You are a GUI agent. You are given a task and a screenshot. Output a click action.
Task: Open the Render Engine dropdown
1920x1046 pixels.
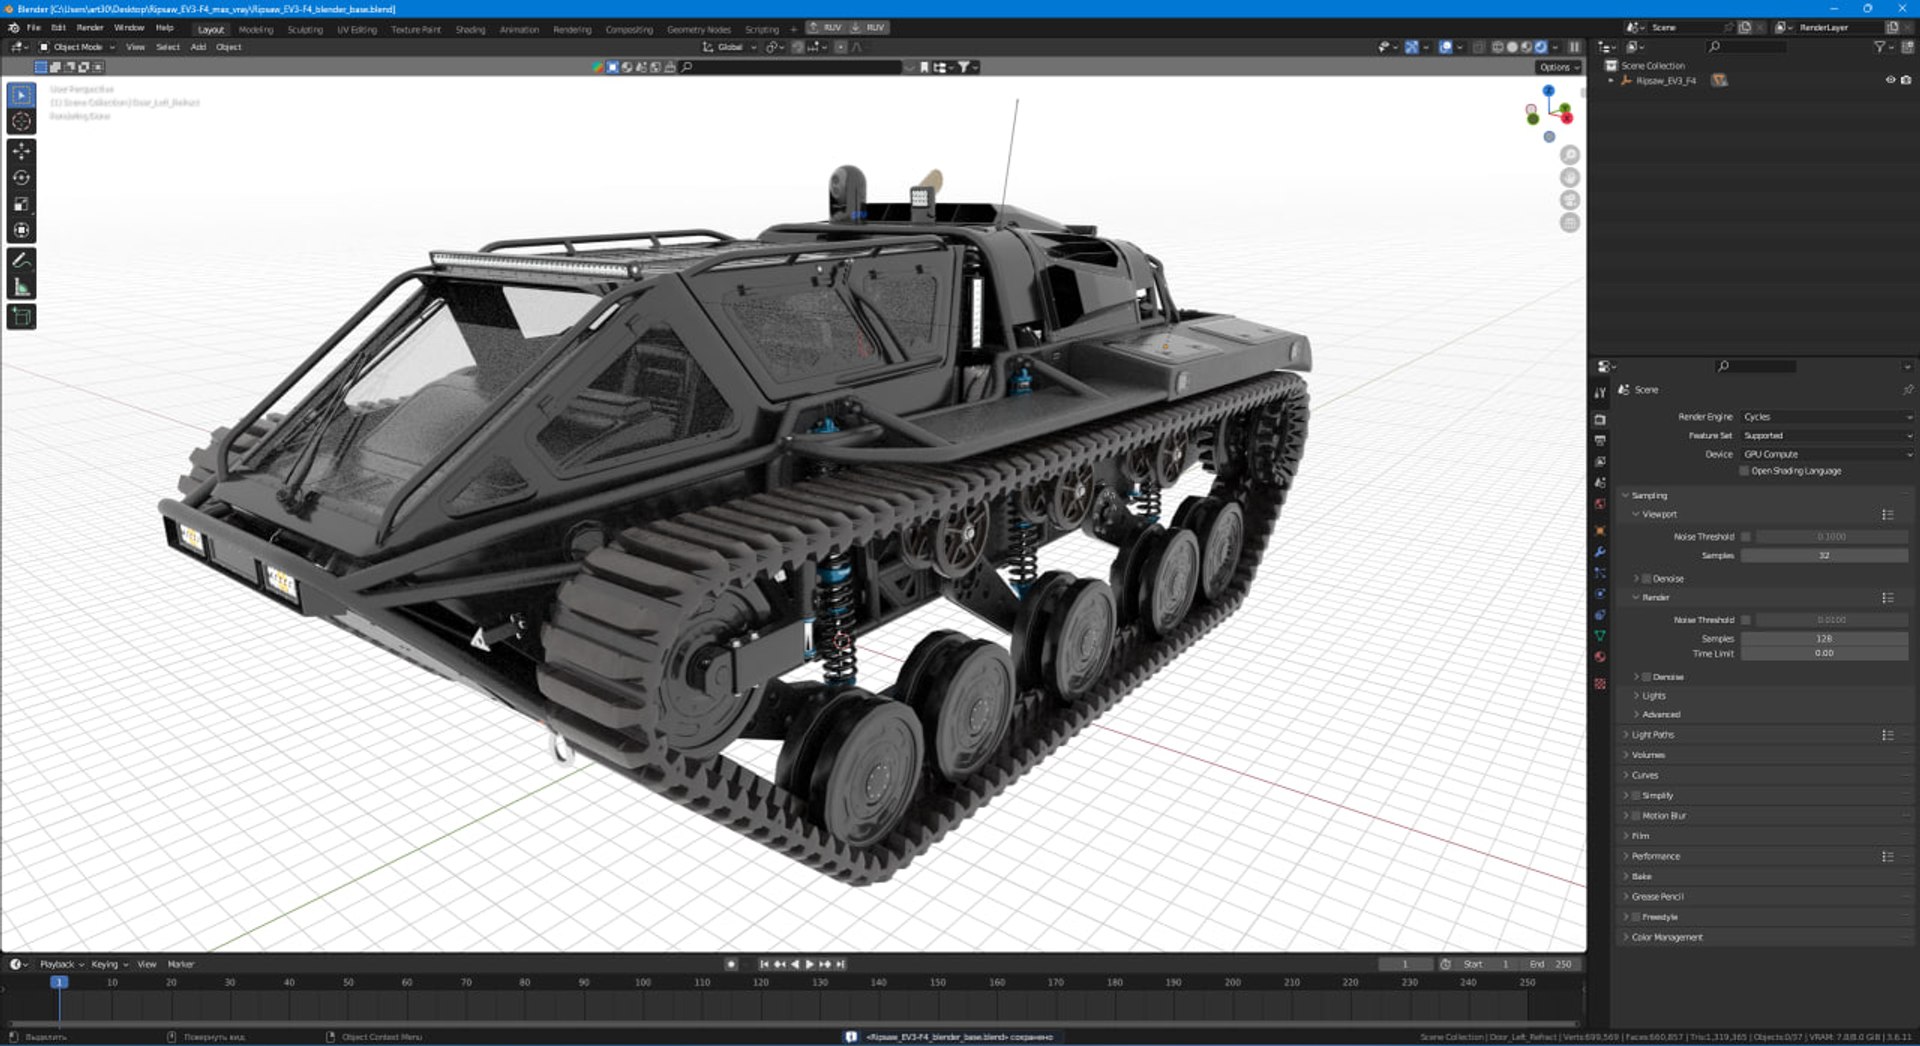pyautogui.click(x=1827, y=417)
